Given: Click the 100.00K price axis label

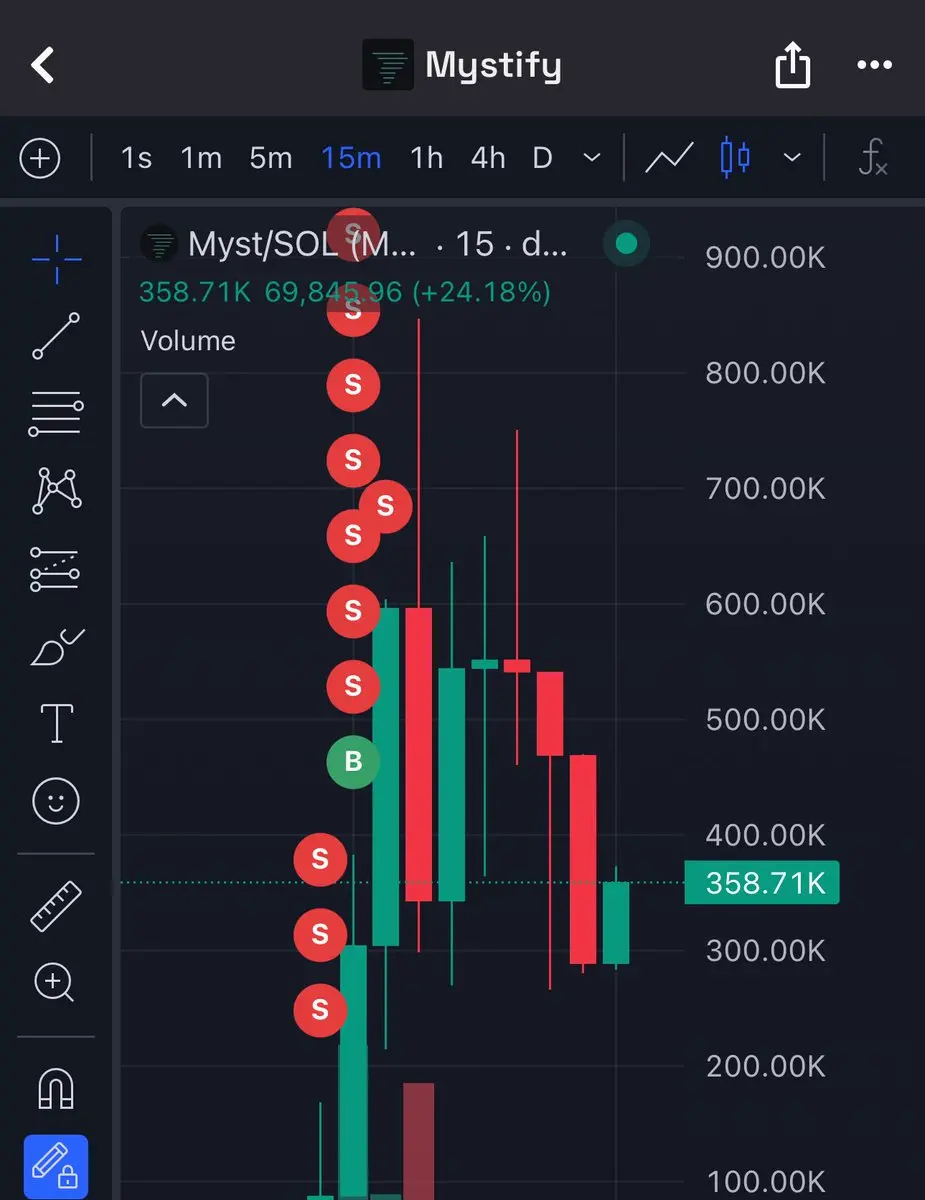Looking at the screenshot, I should point(766,1182).
